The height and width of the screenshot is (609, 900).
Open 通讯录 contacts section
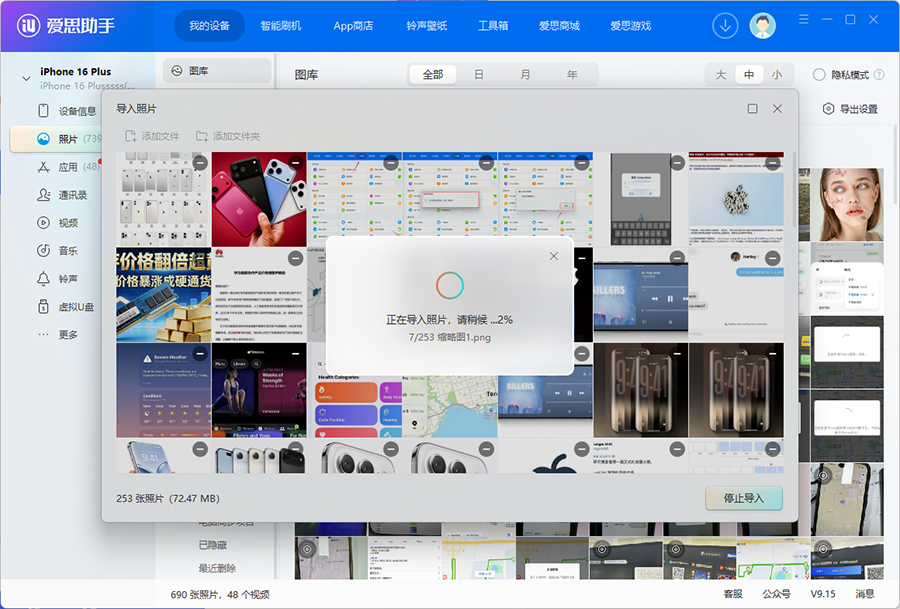point(62,195)
